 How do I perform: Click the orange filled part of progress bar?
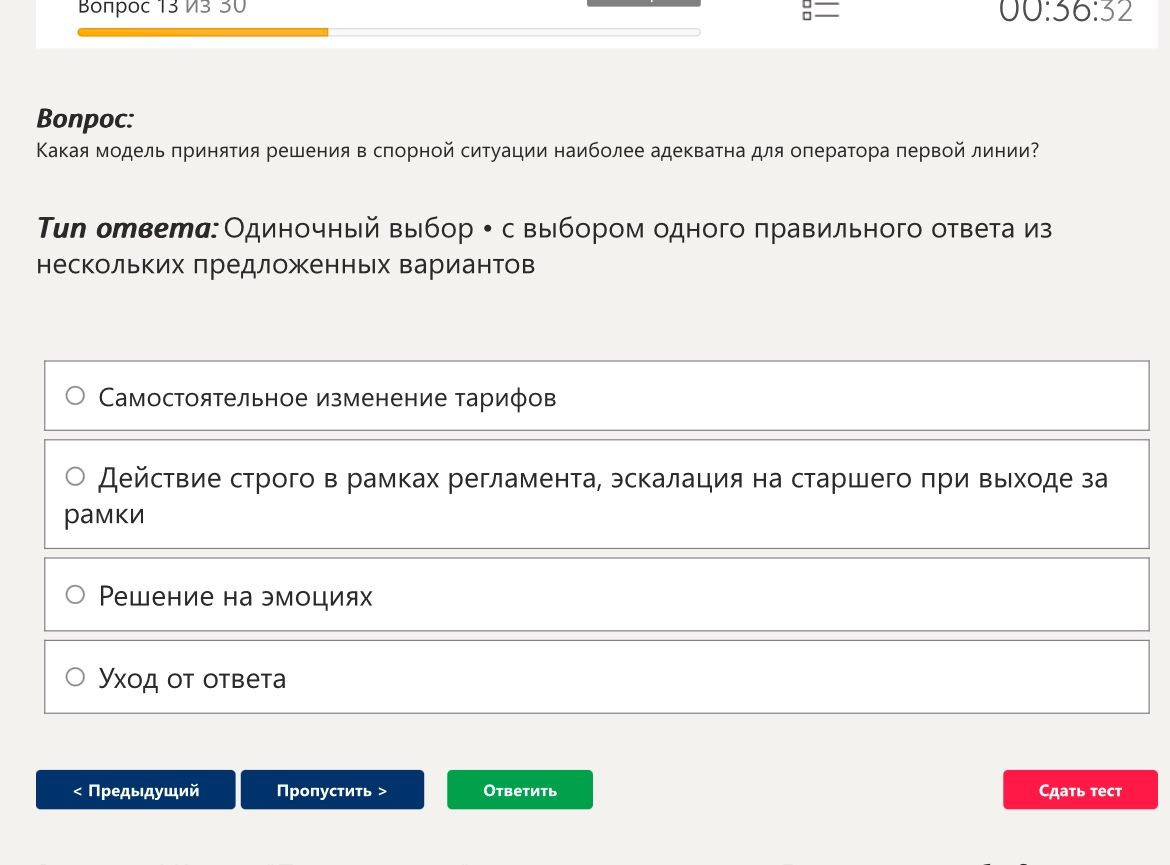tap(203, 32)
